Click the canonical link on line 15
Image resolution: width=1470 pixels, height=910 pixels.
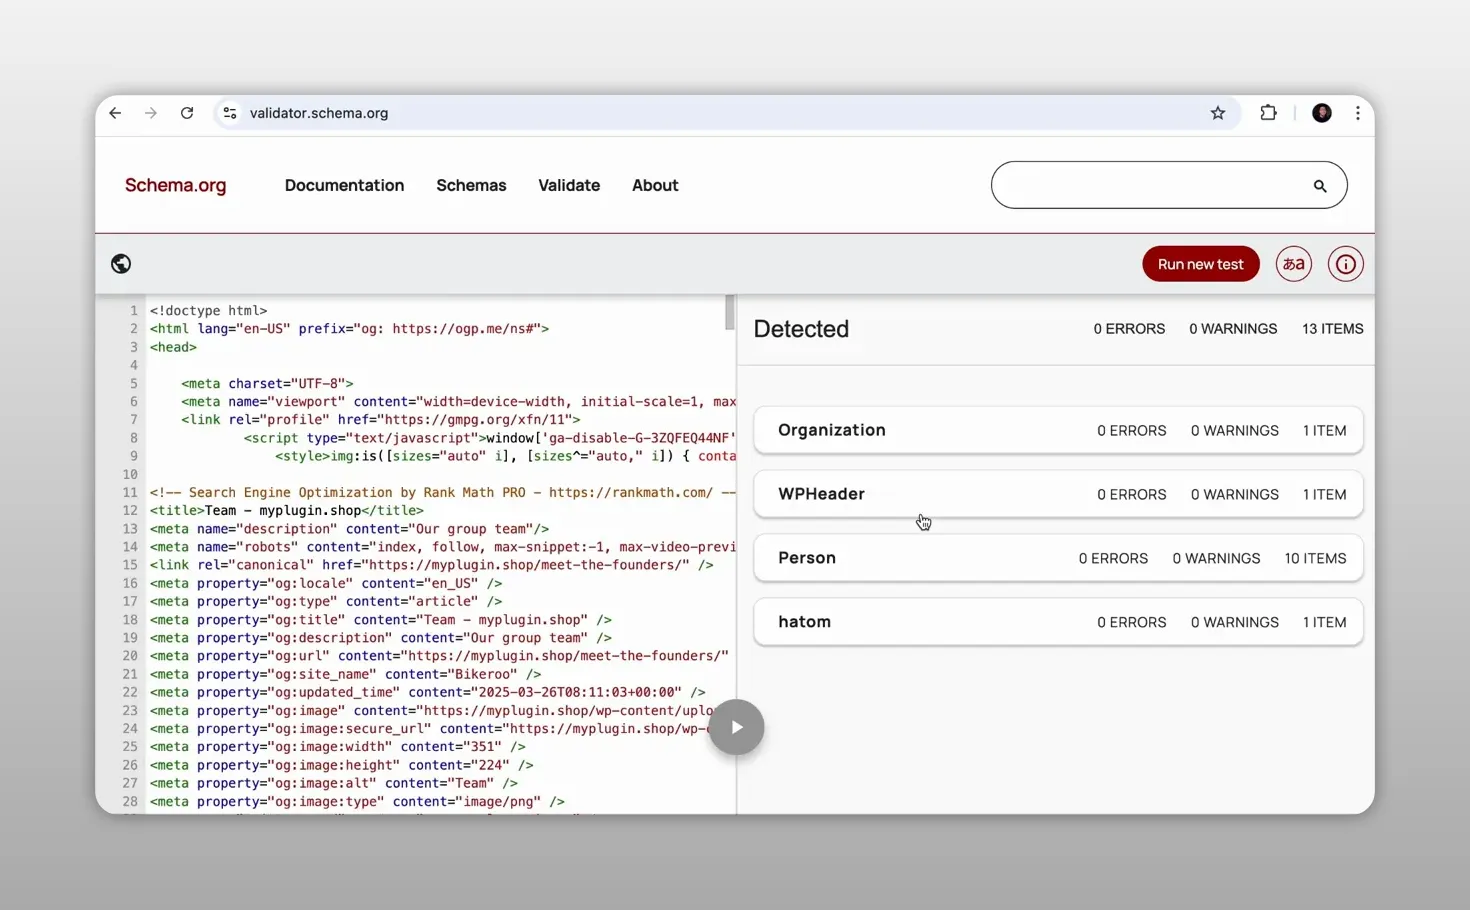point(432,565)
